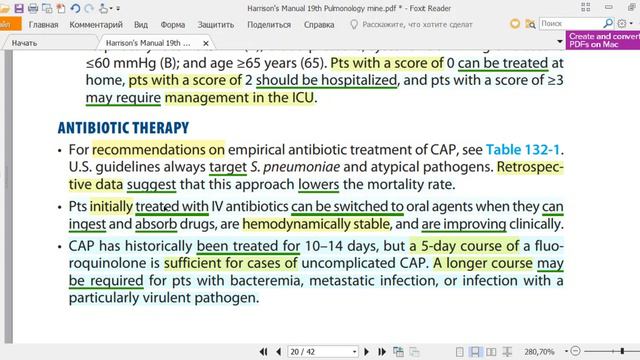Save the PDF with the floppy icon
Screen dimensions: 640x360
click(x=19, y=8)
